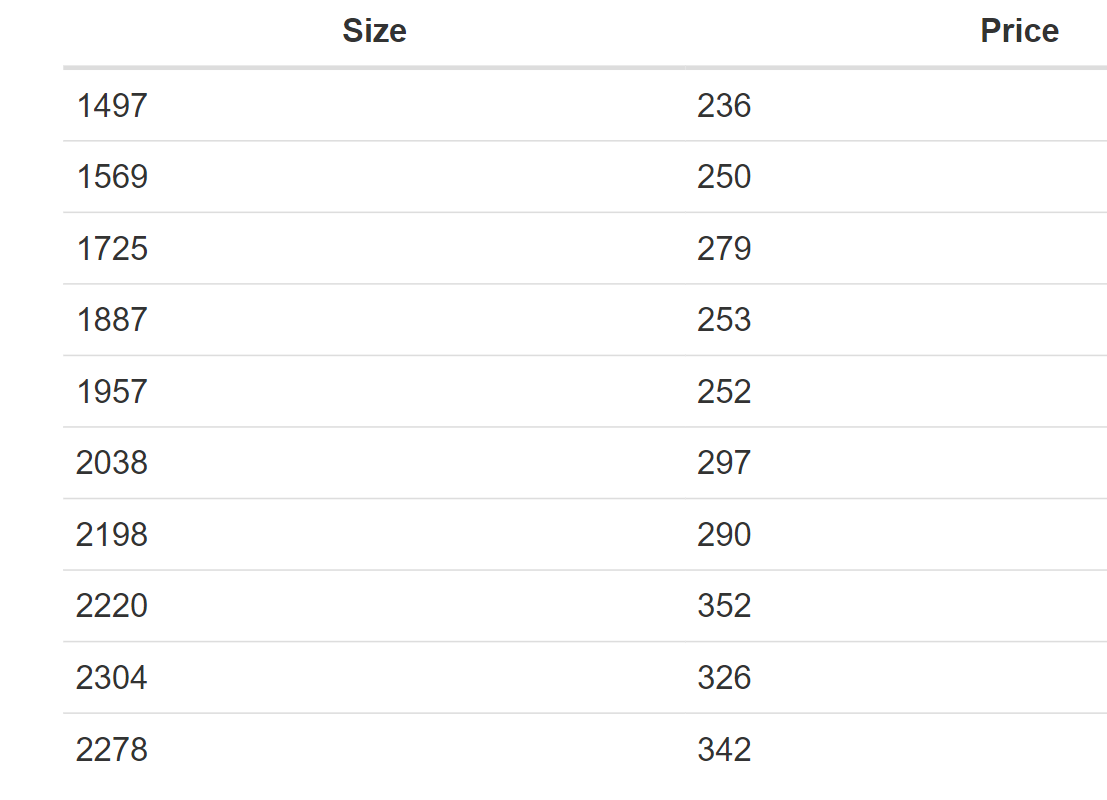
Task: Click the Size column header
Action: click(x=374, y=31)
